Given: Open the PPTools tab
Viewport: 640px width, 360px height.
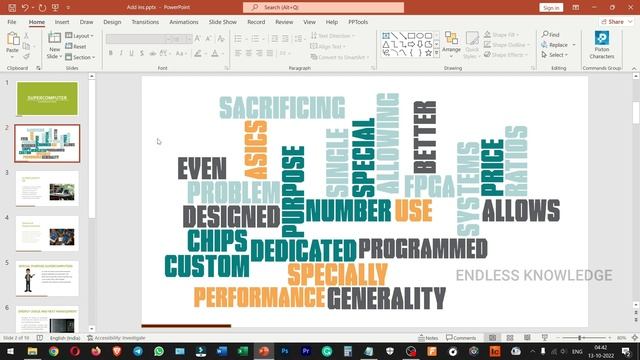Looking at the screenshot, I should (x=358, y=22).
